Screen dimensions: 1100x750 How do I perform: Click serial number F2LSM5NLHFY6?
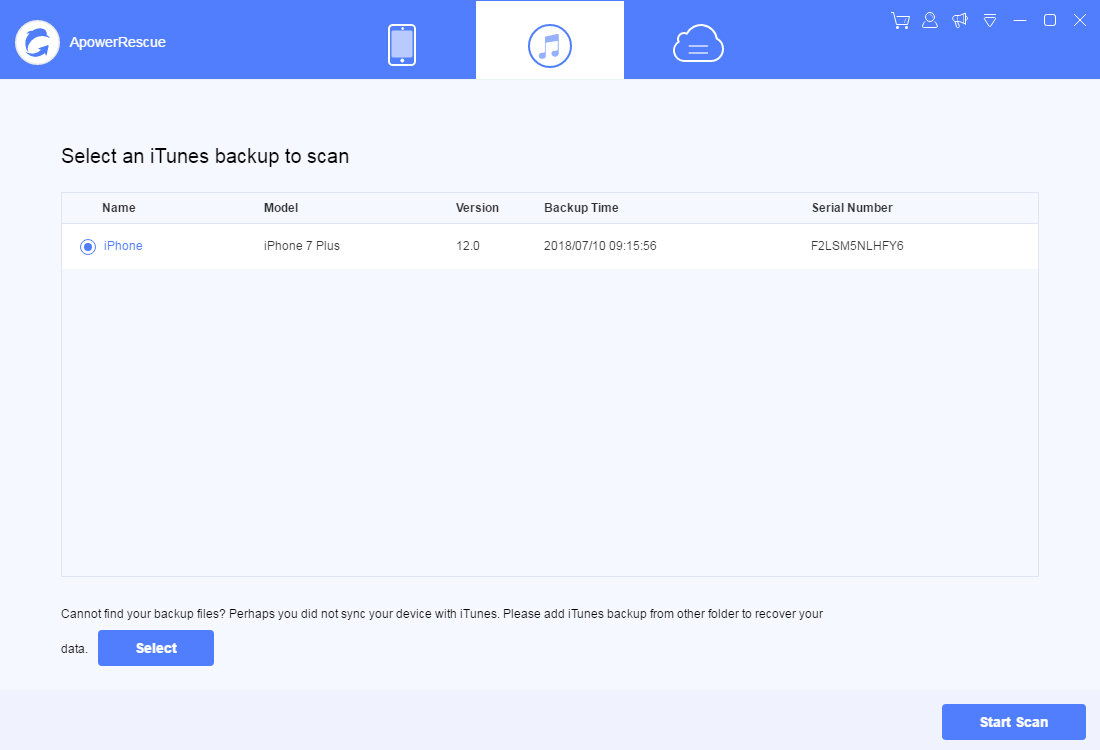tap(857, 246)
